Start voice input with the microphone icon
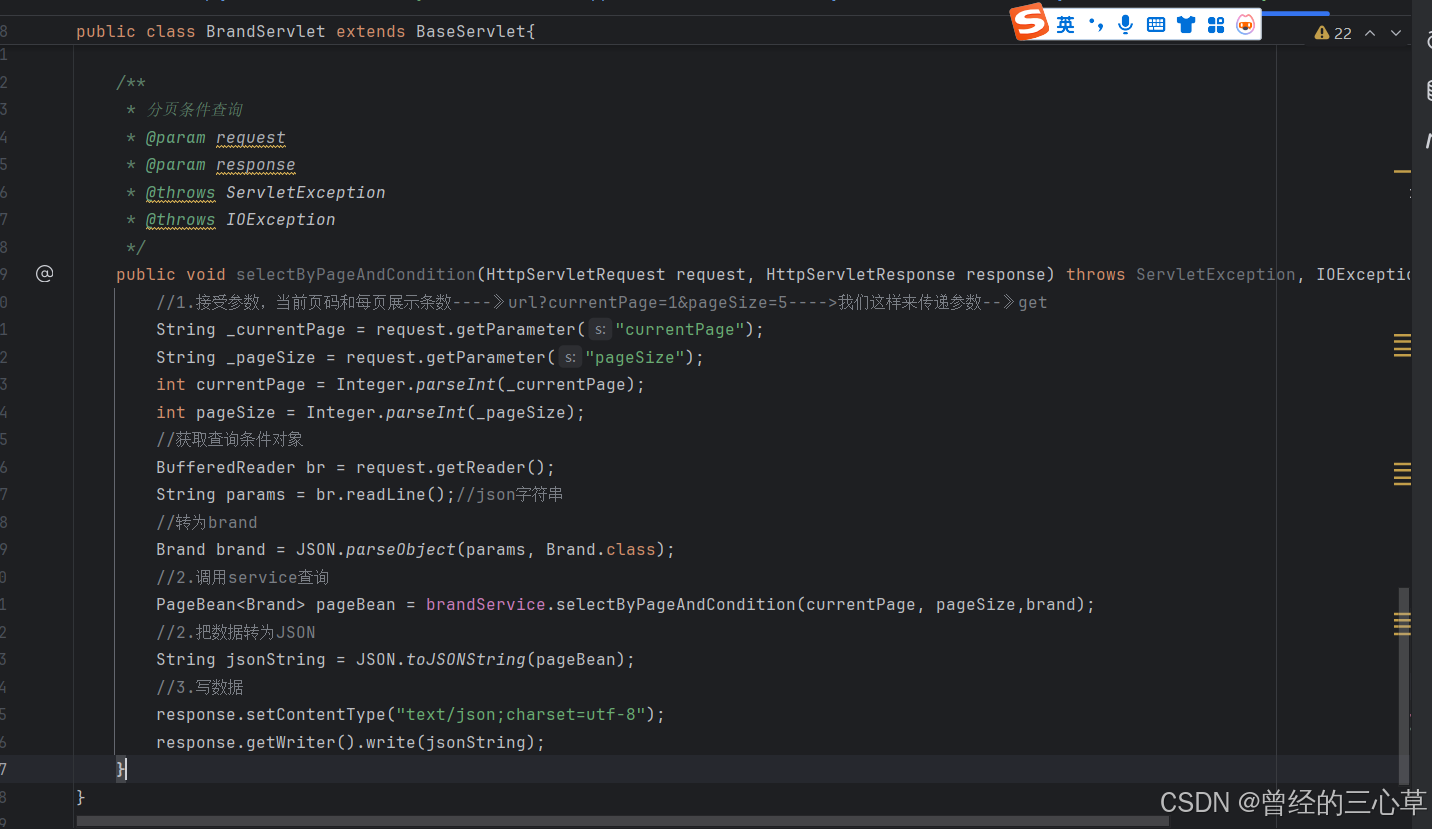The height and width of the screenshot is (829, 1432). (x=1126, y=25)
